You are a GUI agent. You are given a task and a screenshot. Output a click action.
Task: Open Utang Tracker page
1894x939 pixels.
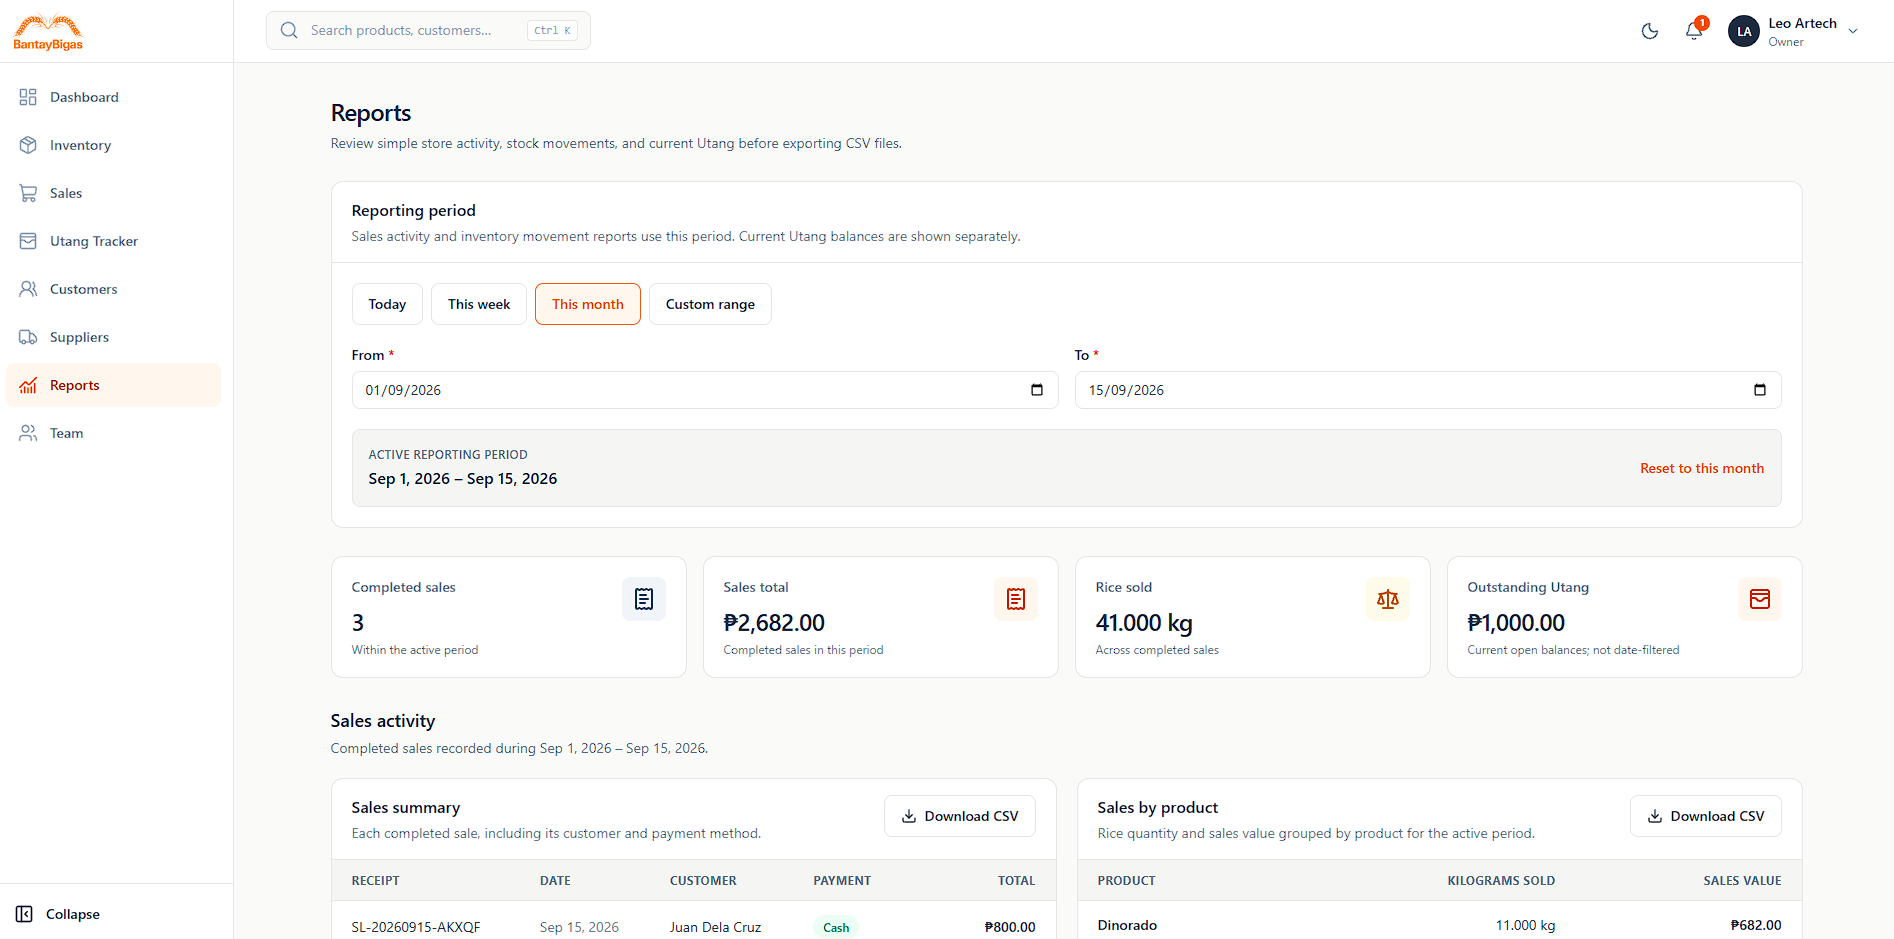click(x=113, y=241)
